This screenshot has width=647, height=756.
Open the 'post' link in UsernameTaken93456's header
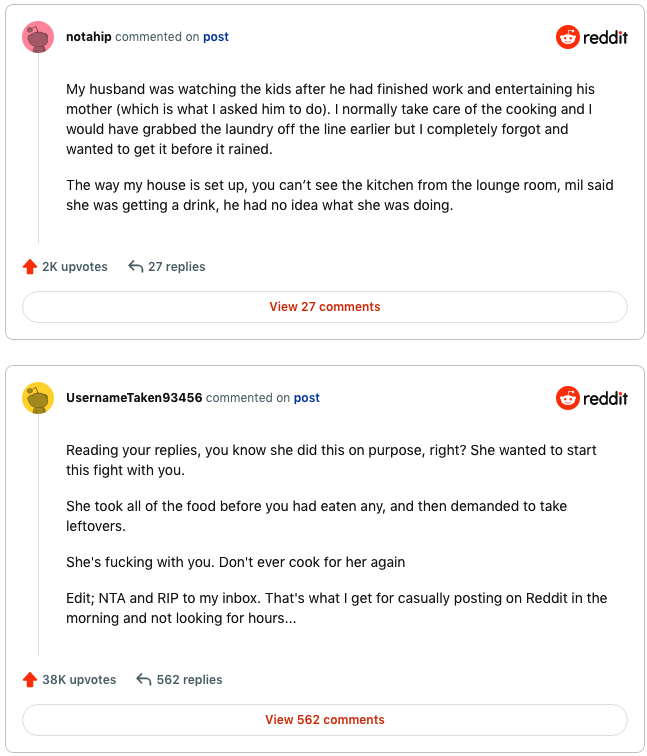pyautogui.click(x=307, y=398)
